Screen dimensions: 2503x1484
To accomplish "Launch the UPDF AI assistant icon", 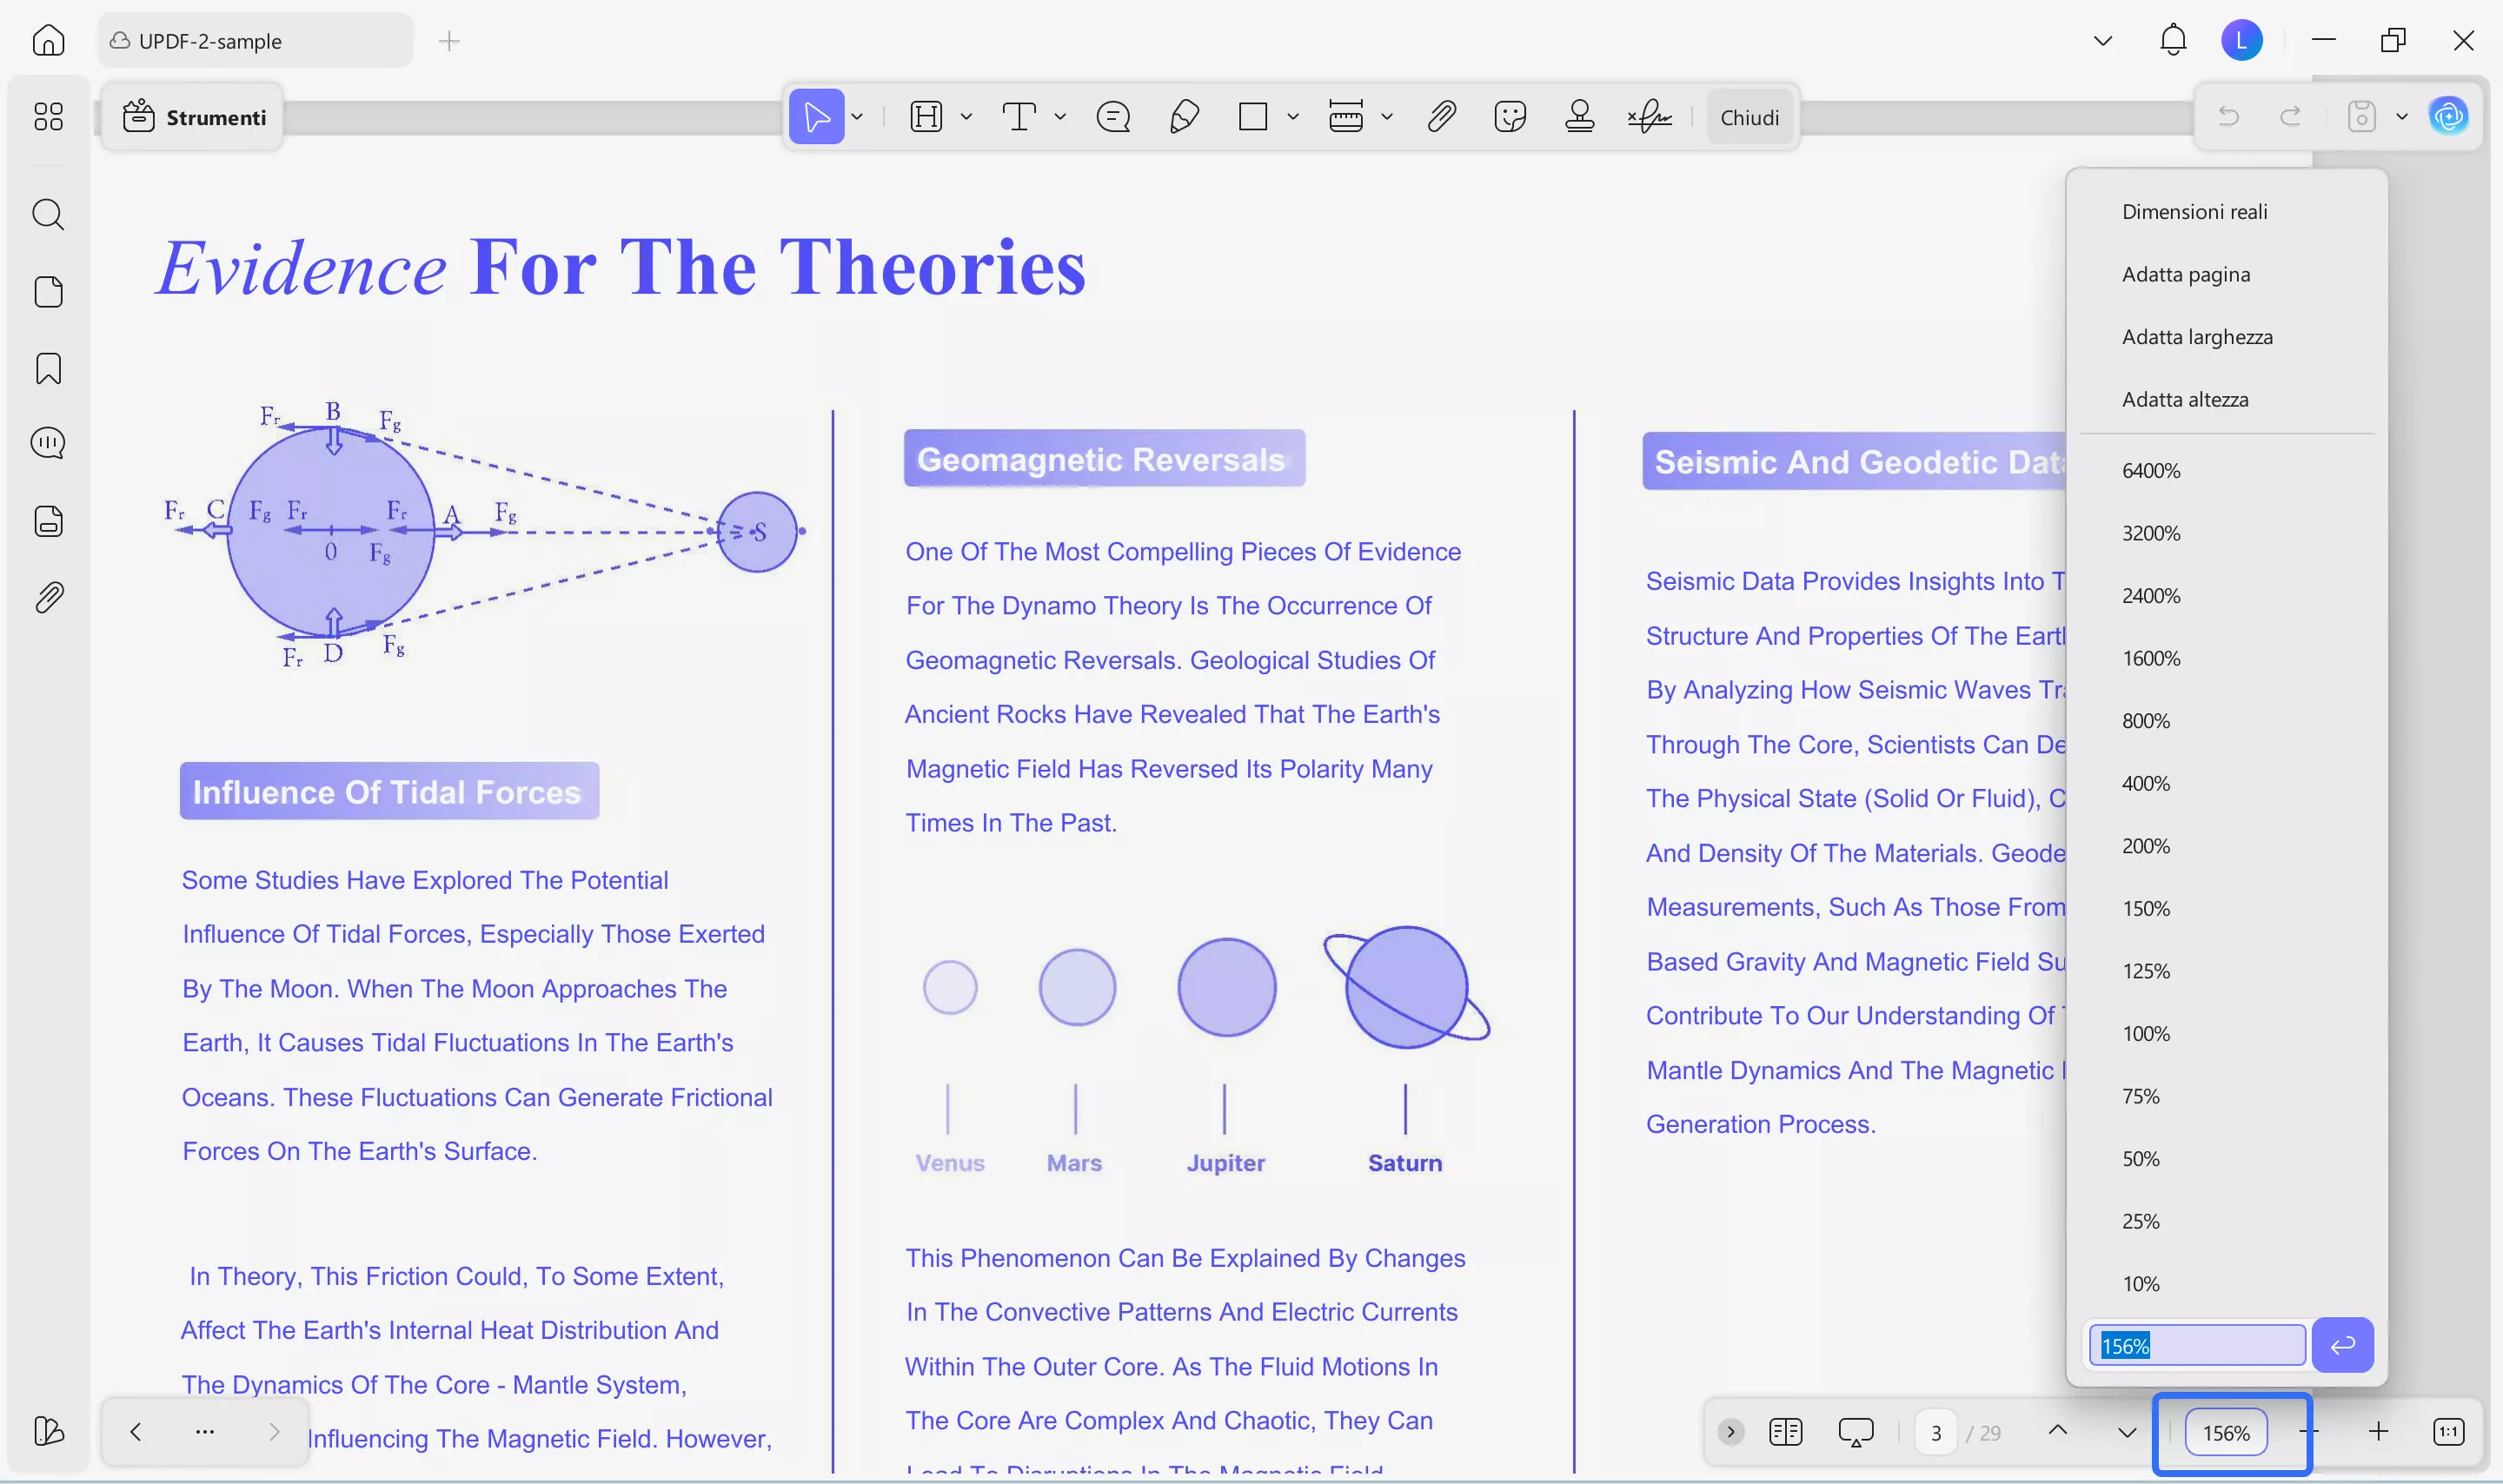I will tap(2448, 117).
